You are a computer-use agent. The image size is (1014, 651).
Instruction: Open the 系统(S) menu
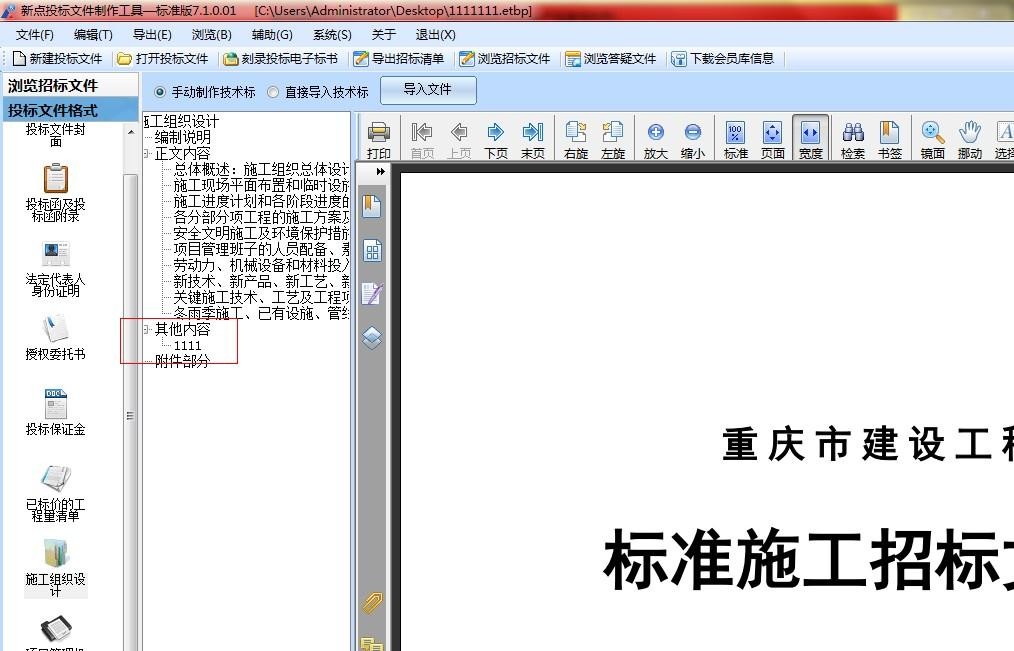point(332,34)
